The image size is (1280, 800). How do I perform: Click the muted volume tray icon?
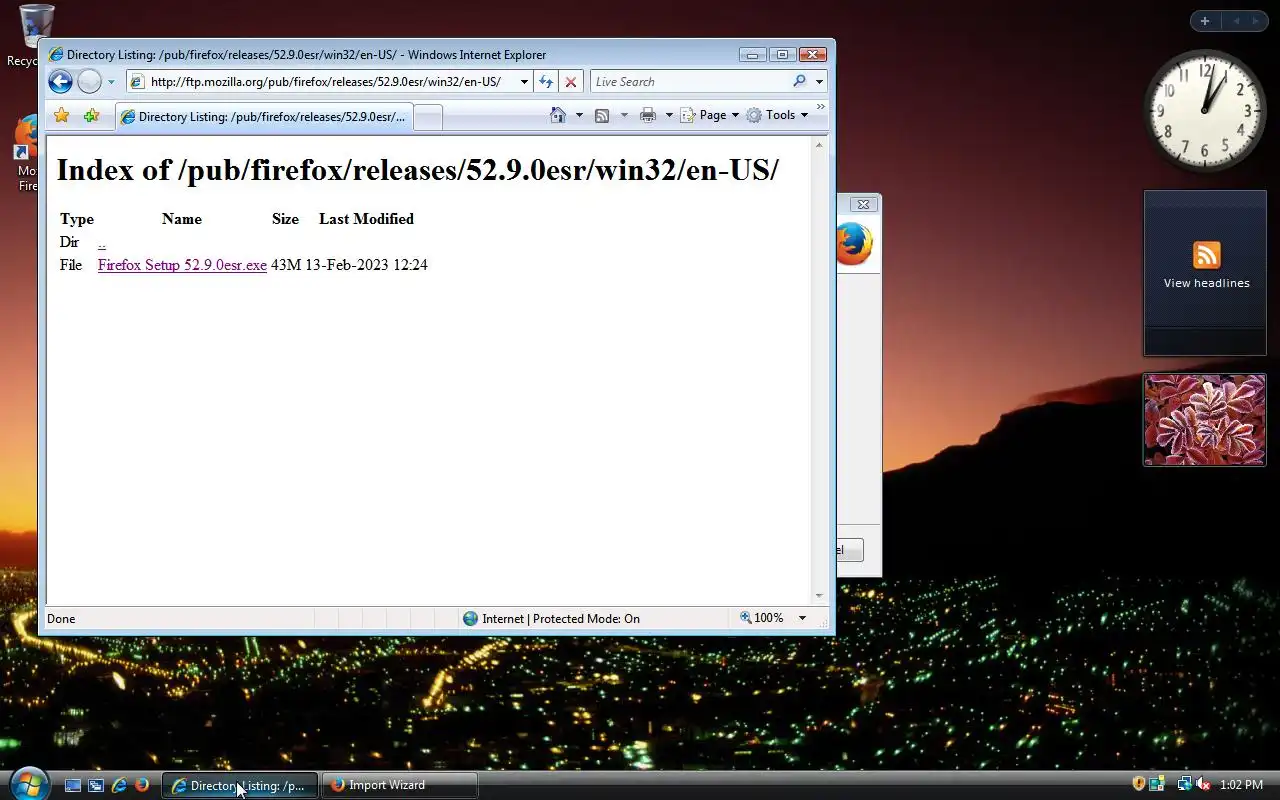[1203, 785]
